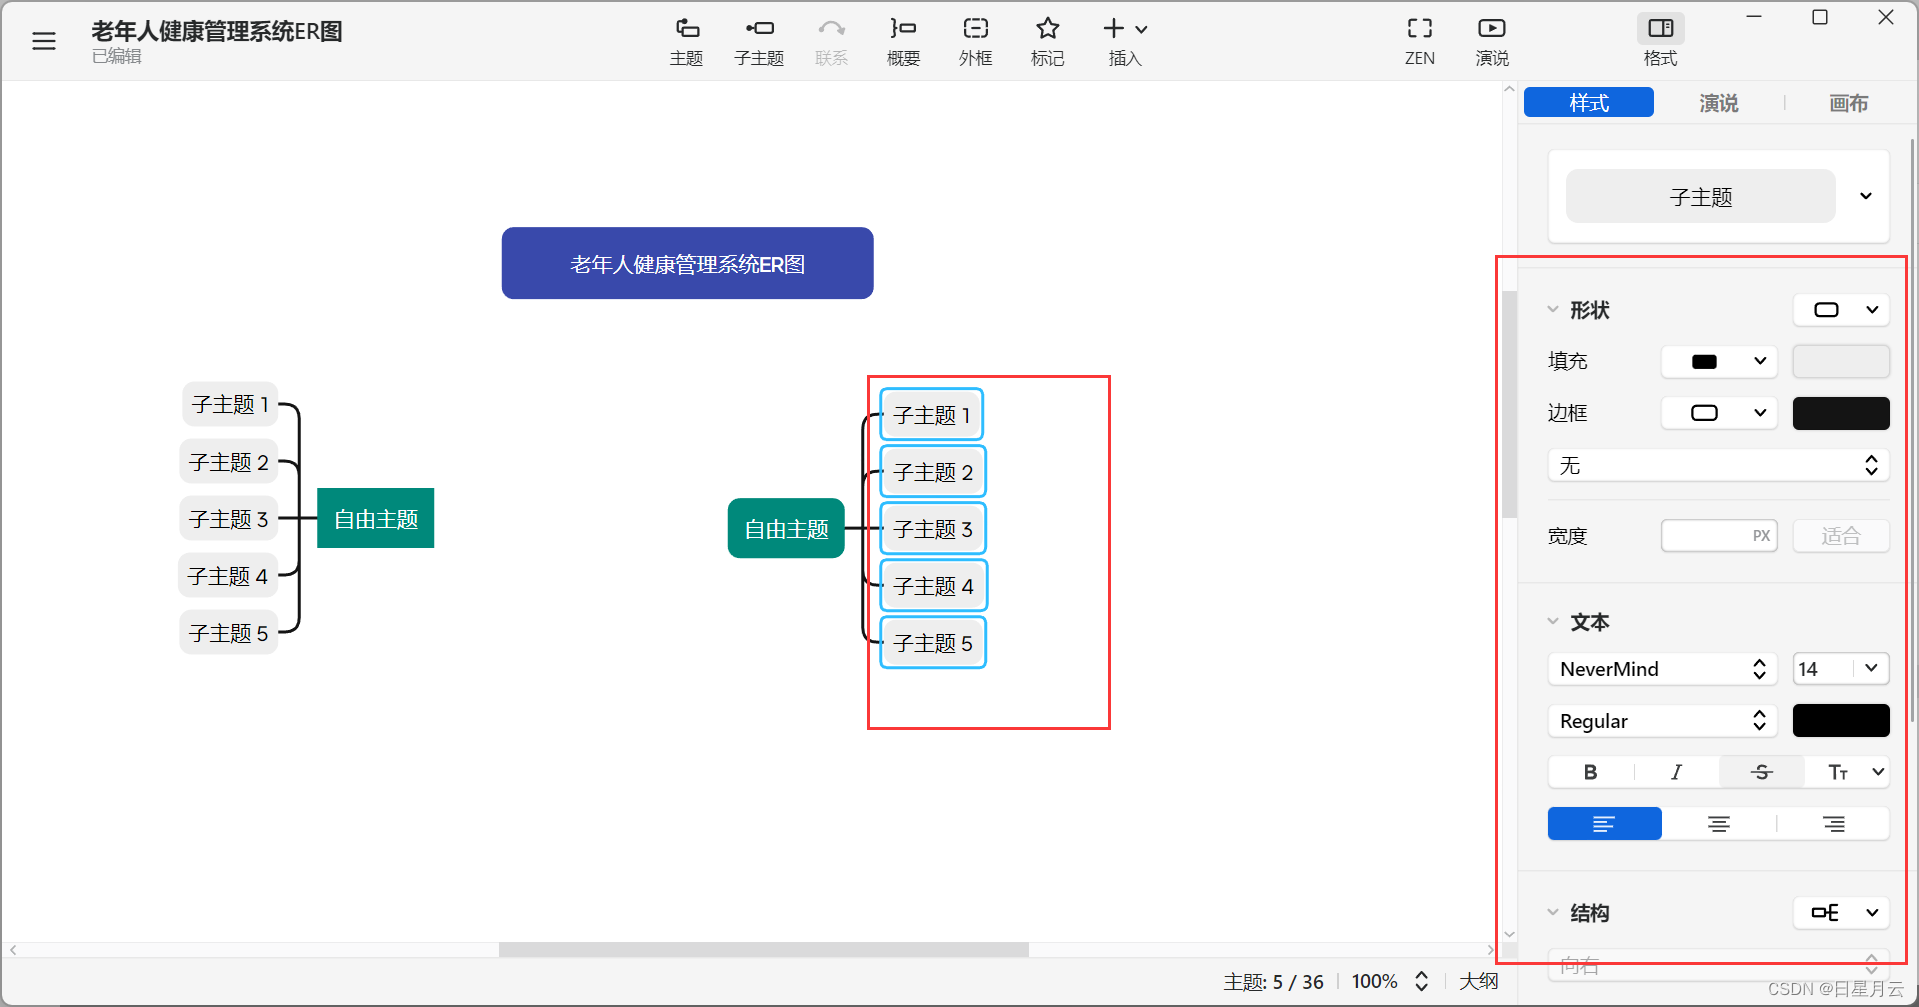Click the right arrow of horizontal scrollbar
Screen dimensions: 1919x1007
[x=1491, y=950]
